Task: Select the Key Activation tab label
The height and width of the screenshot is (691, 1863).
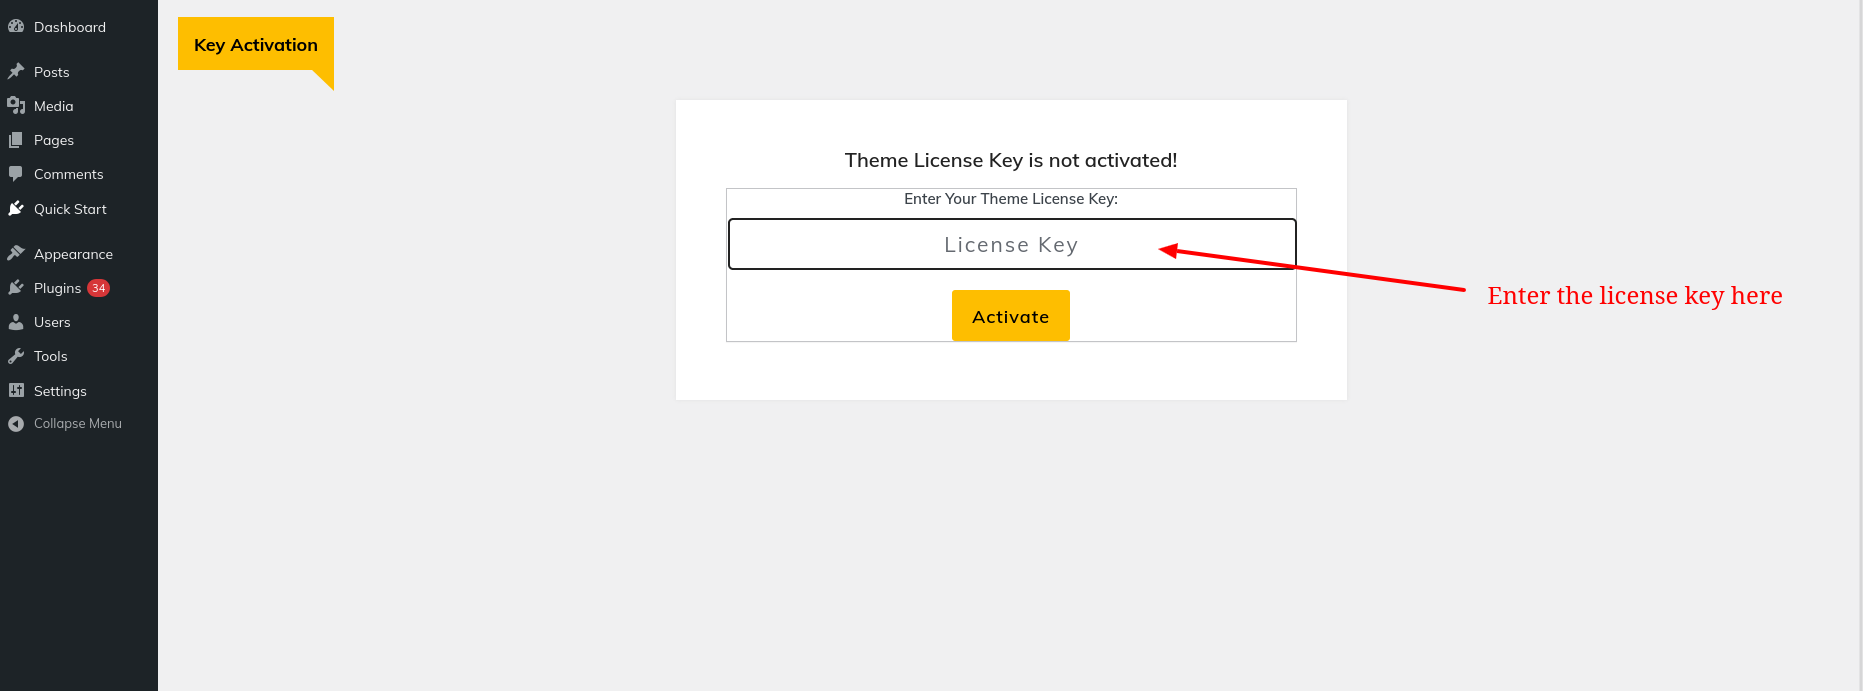Action: pyautogui.click(x=256, y=44)
